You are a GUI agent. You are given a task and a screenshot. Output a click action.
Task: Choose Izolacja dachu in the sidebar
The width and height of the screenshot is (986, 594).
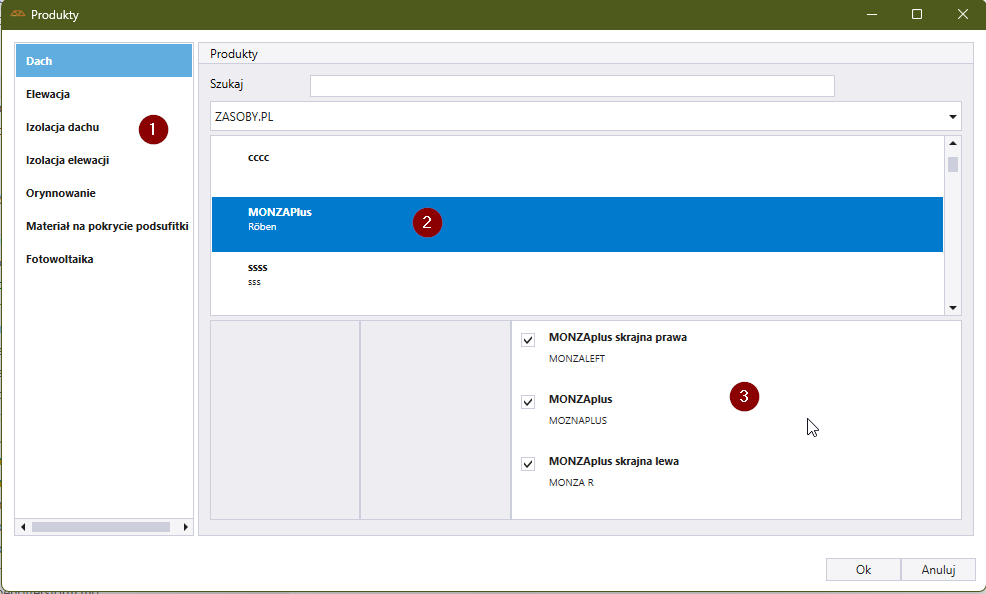[x=62, y=127]
